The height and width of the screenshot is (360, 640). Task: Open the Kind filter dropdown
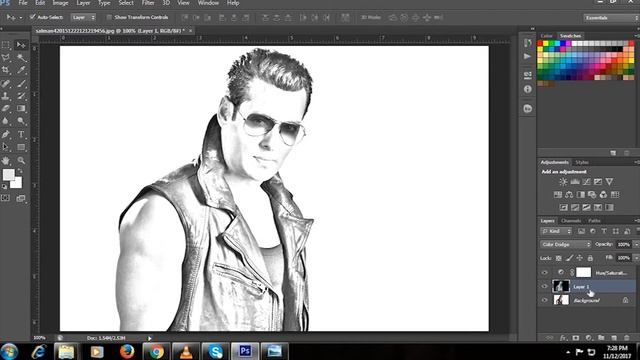(x=556, y=231)
